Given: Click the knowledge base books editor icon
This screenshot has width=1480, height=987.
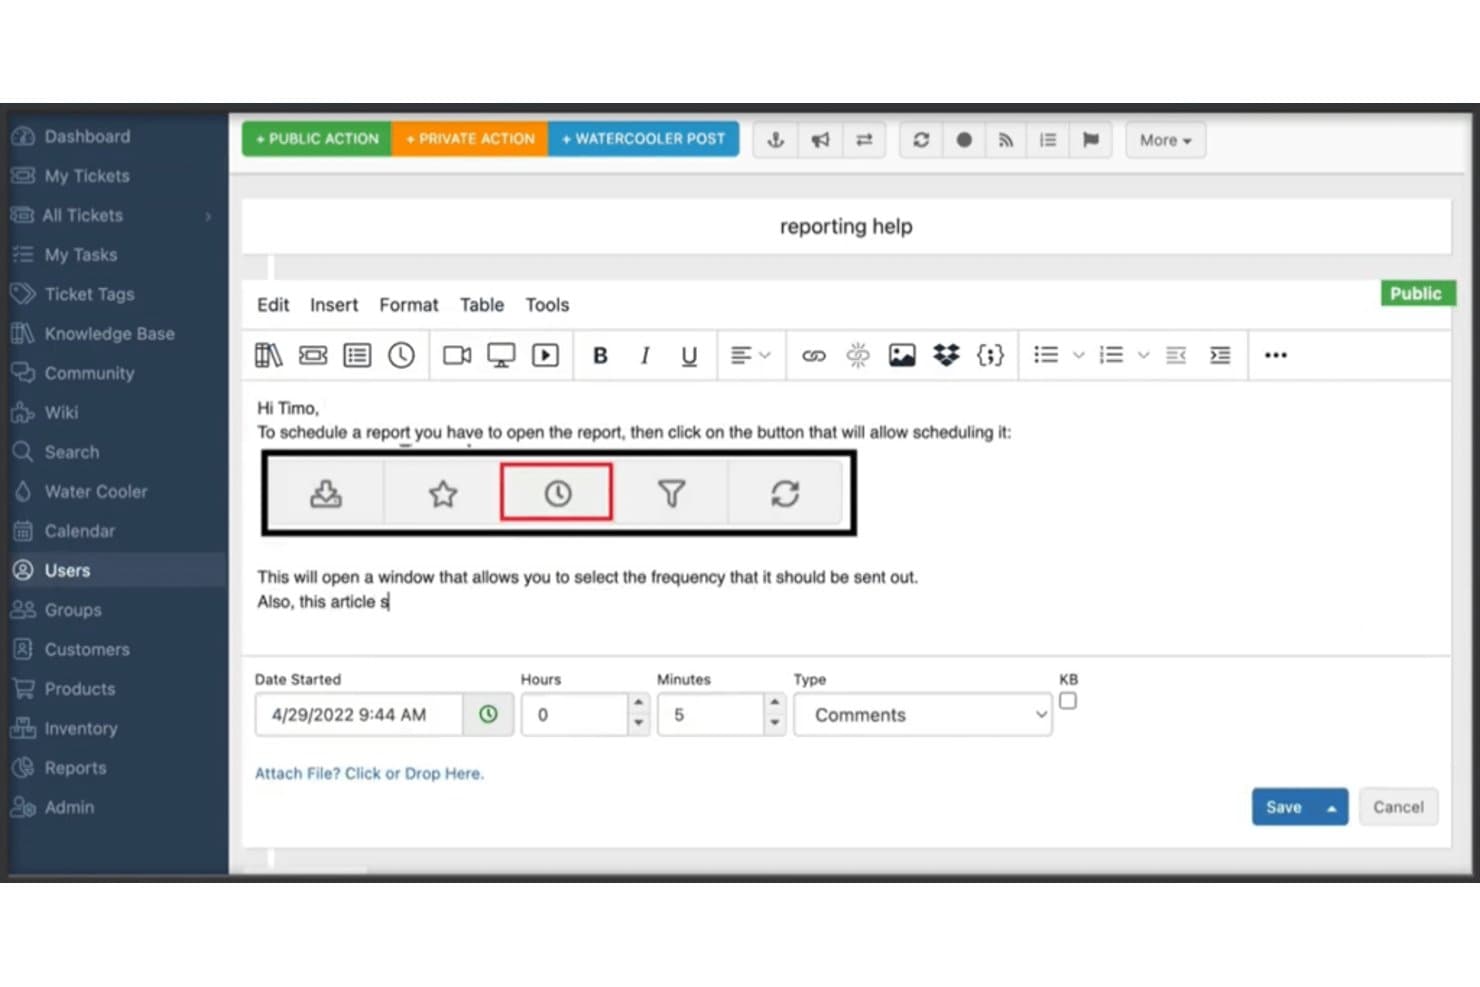Looking at the screenshot, I should (268, 355).
